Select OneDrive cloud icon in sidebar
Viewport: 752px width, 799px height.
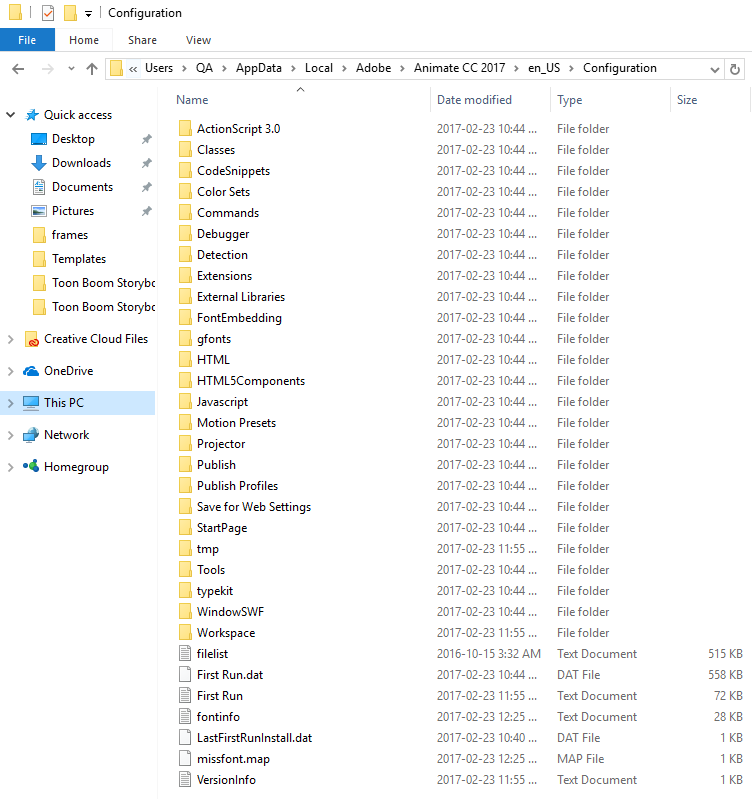point(31,371)
